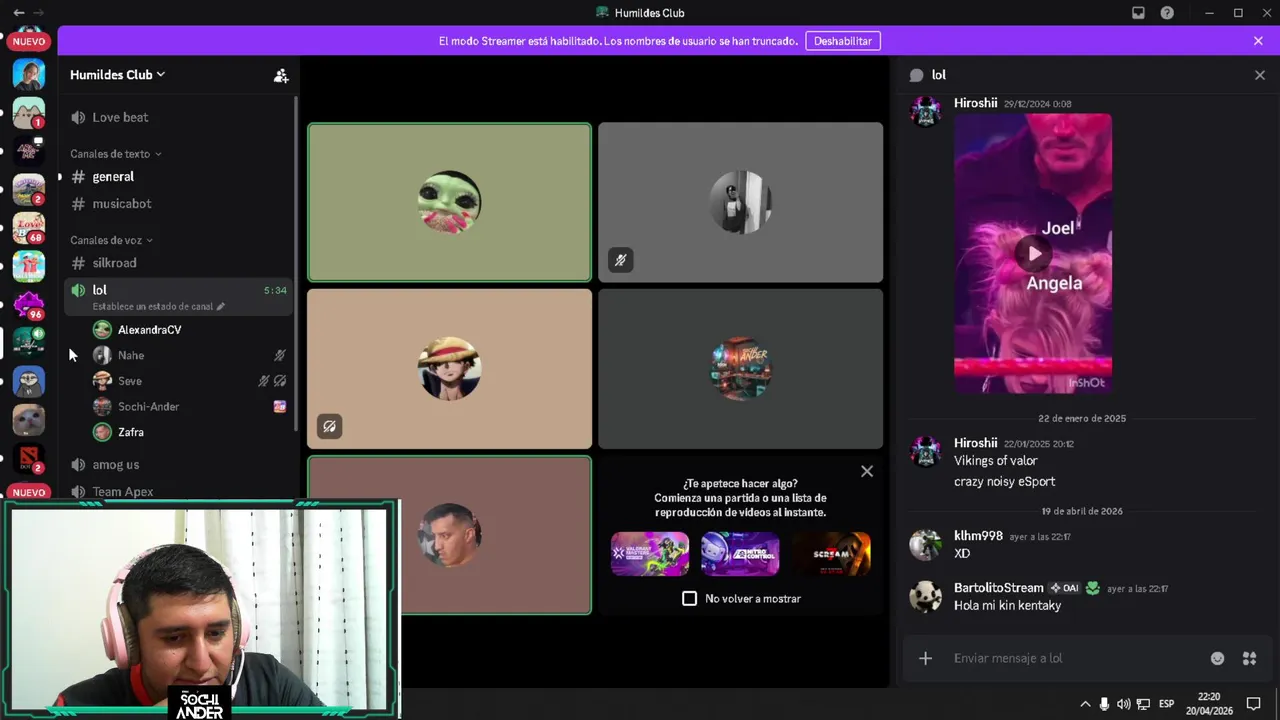Screen dimensions: 1280x720
Task: Open the purple server icon with badge 96
Action: (x=28, y=305)
